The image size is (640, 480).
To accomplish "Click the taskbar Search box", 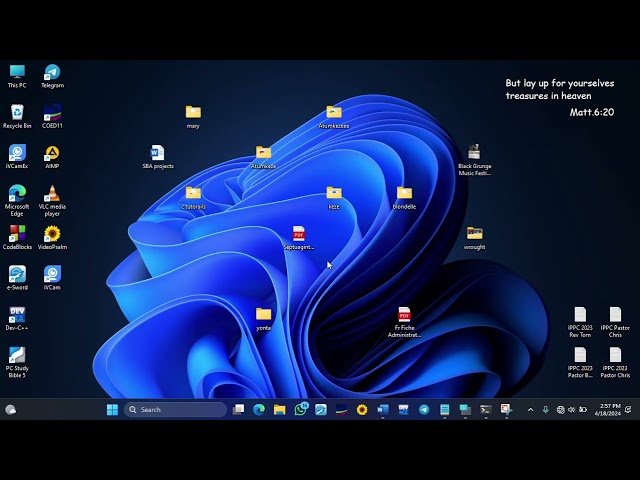I will tap(176, 409).
